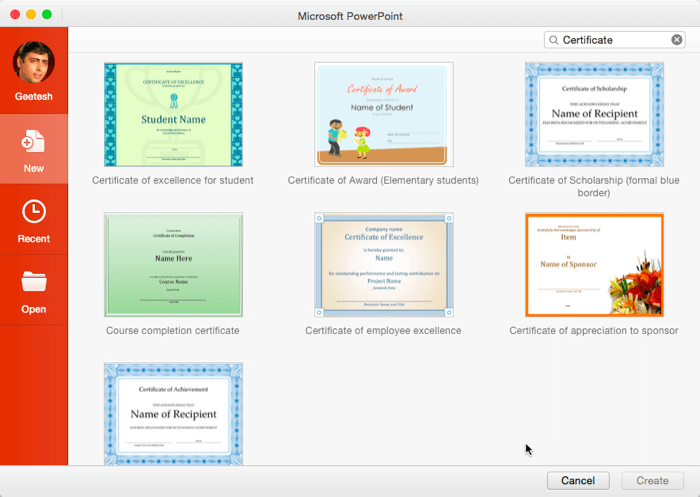700x497 pixels.
Task: Select Certificate of excellence for student thumbnail
Action: coord(174,115)
